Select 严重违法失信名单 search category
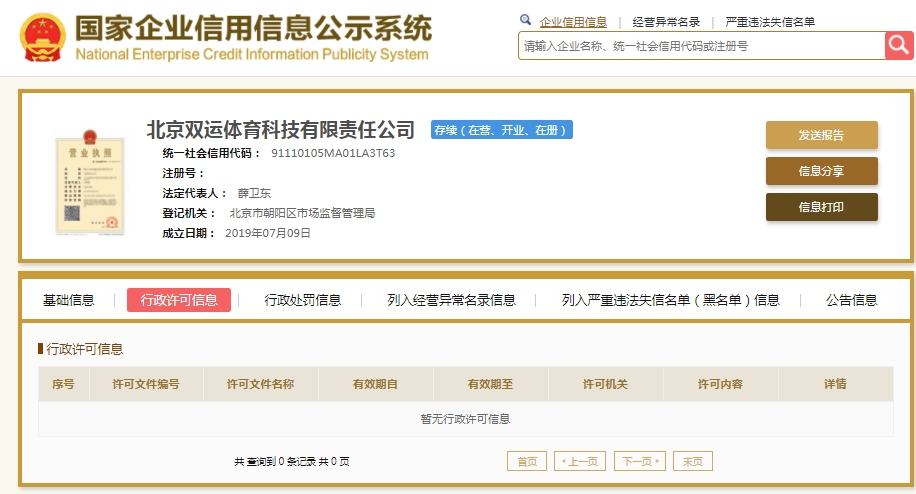Image resolution: width=916 pixels, height=494 pixels. tap(770, 22)
